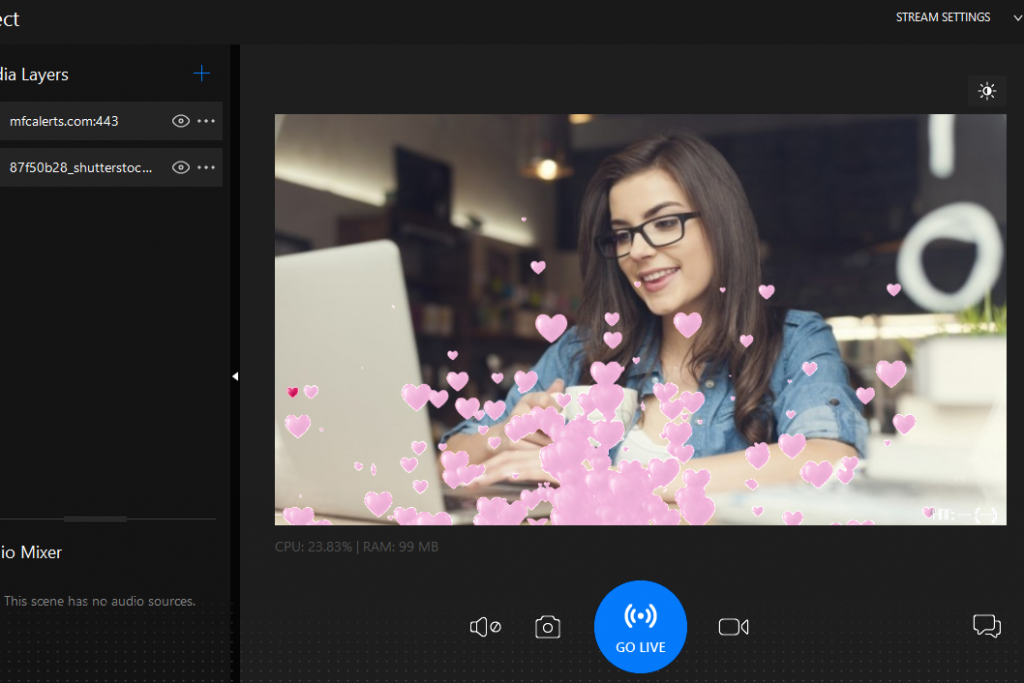The width and height of the screenshot is (1024, 683).
Task: Open options menu for mfcalerts.com:443 layer
Action: pyautogui.click(x=206, y=121)
